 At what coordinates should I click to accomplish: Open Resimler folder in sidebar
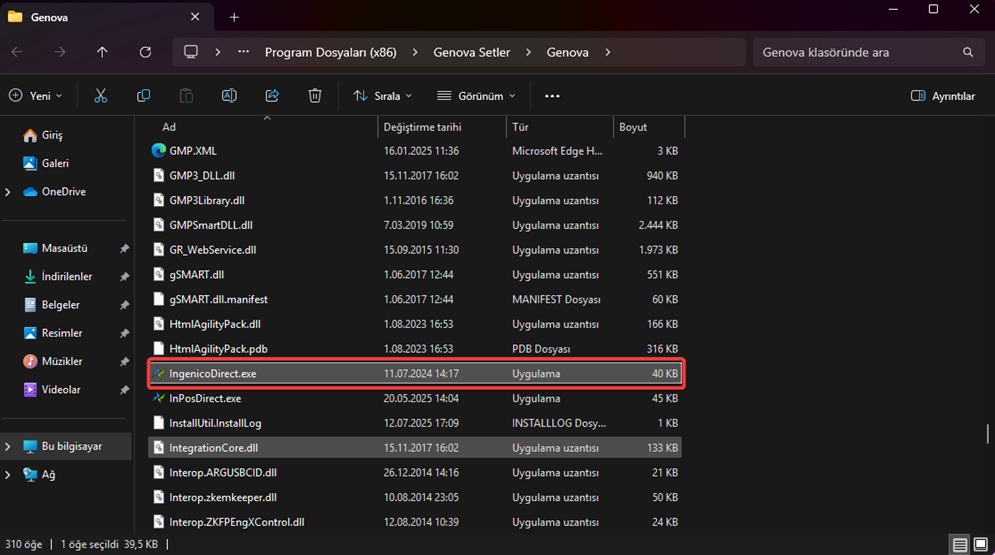(53, 333)
